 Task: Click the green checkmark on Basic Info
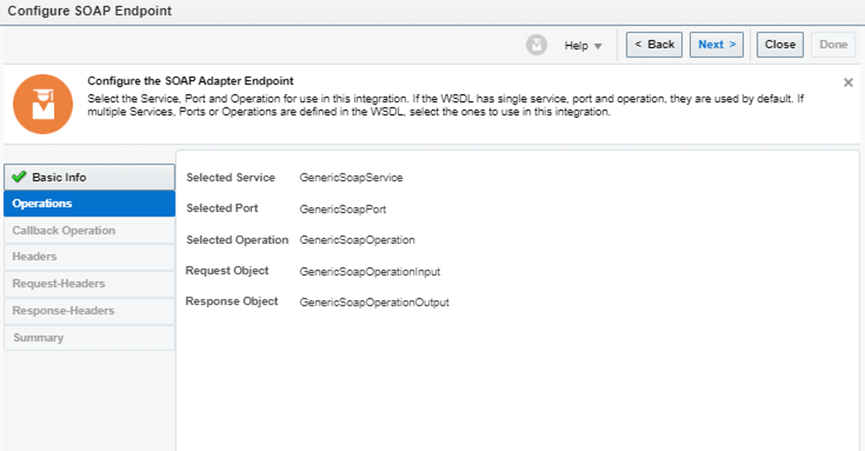pos(19,176)
